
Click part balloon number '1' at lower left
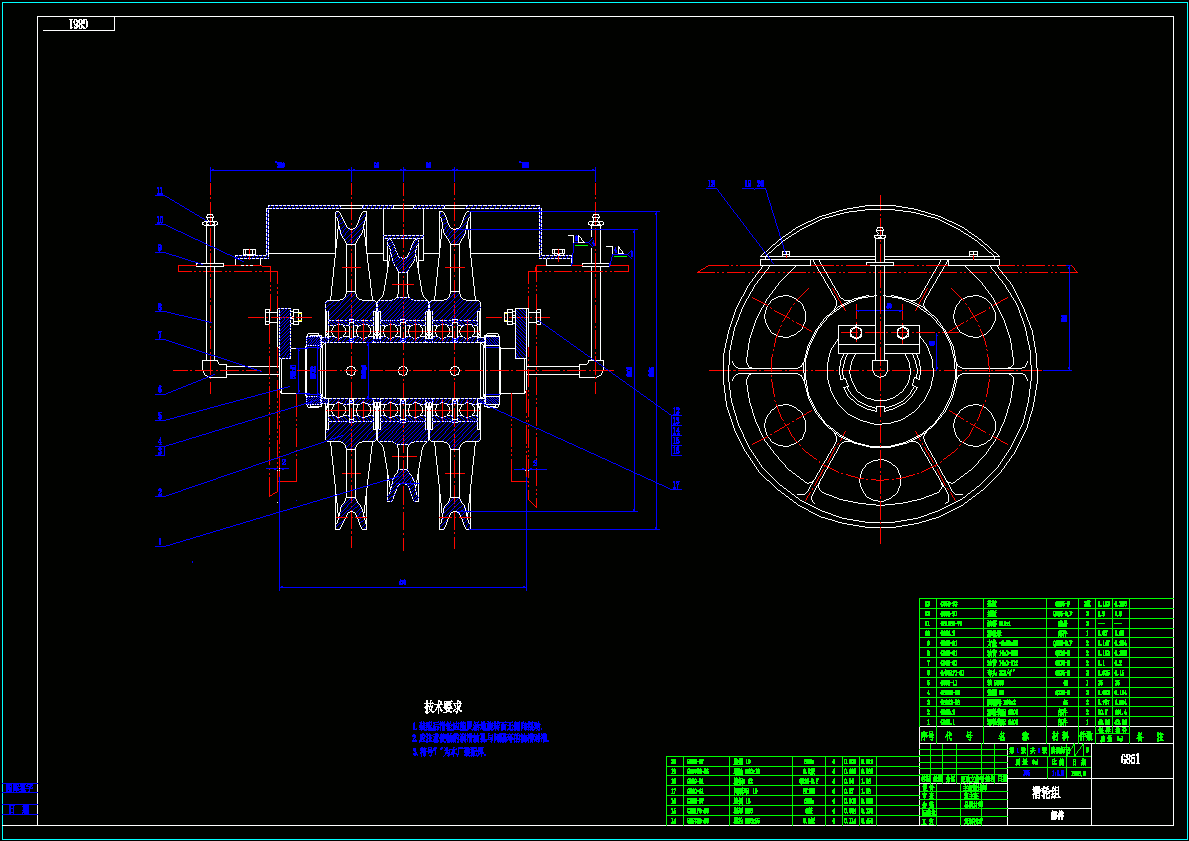[159, 542]
